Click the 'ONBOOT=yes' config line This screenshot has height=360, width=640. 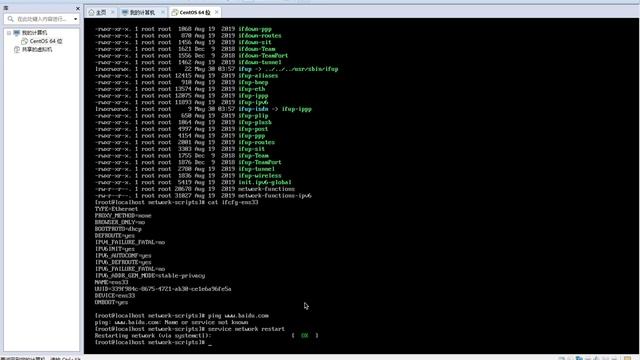click(111, 302)
